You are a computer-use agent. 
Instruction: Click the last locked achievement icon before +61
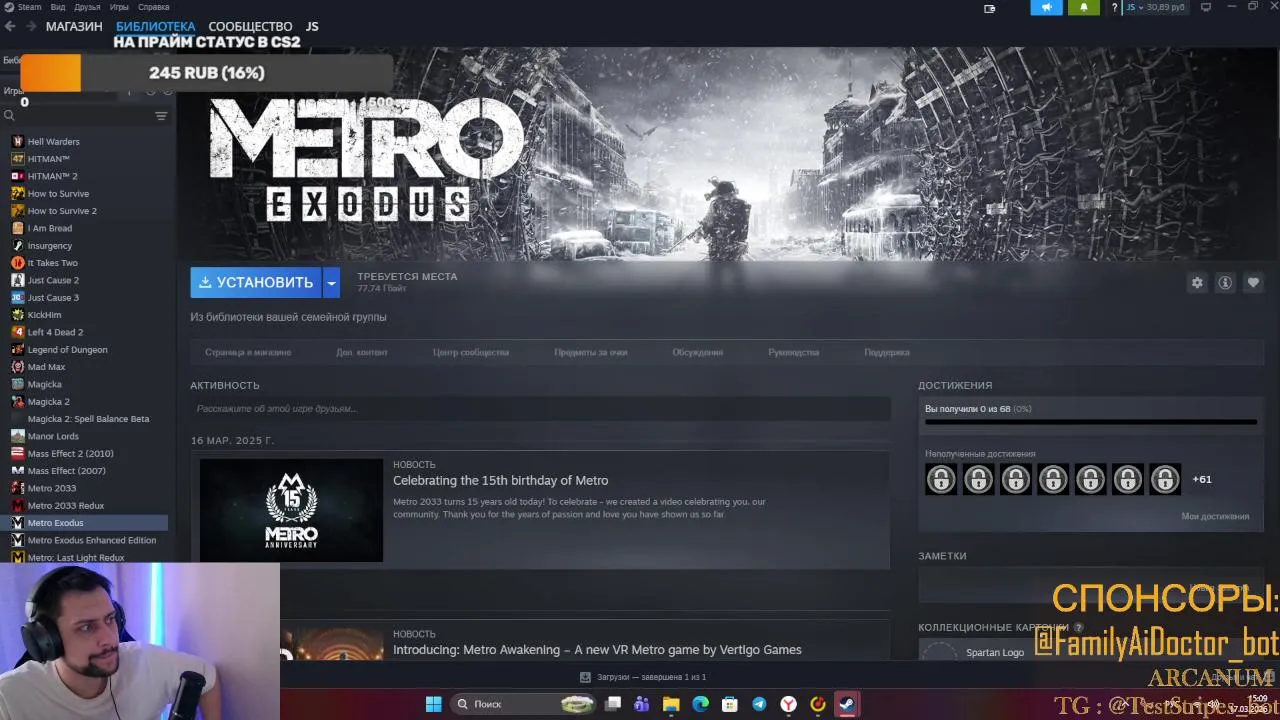point(1165,479)
